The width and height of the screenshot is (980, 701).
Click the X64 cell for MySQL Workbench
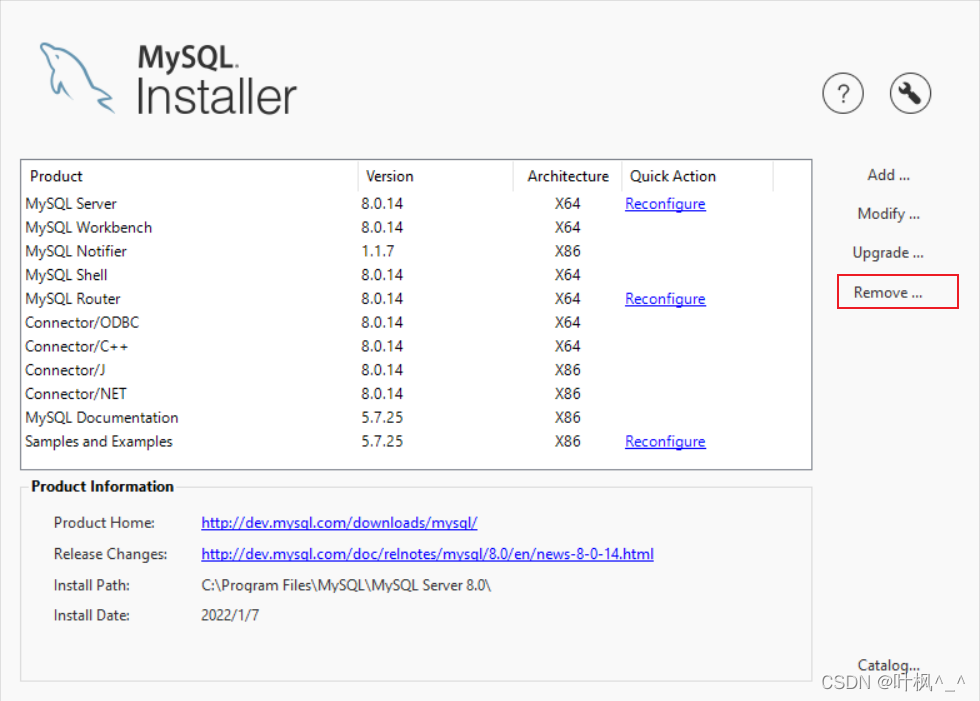point(568,227)
